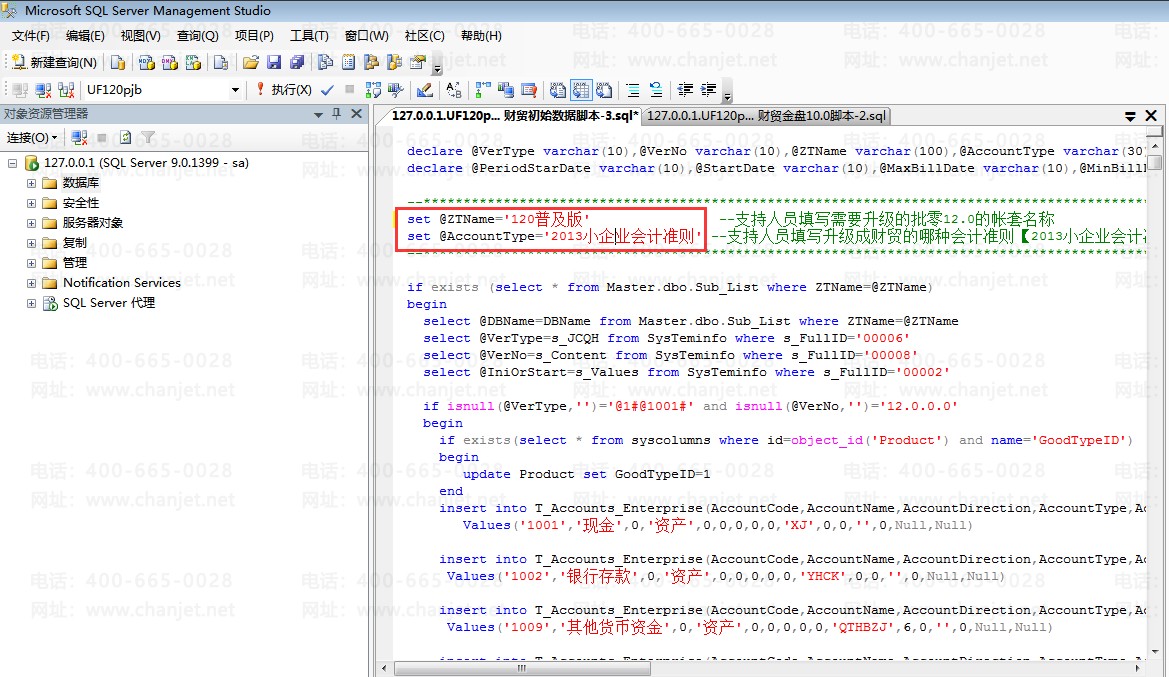
Task: Expand the SQL Server 代理 node
Action: [31, 303]
